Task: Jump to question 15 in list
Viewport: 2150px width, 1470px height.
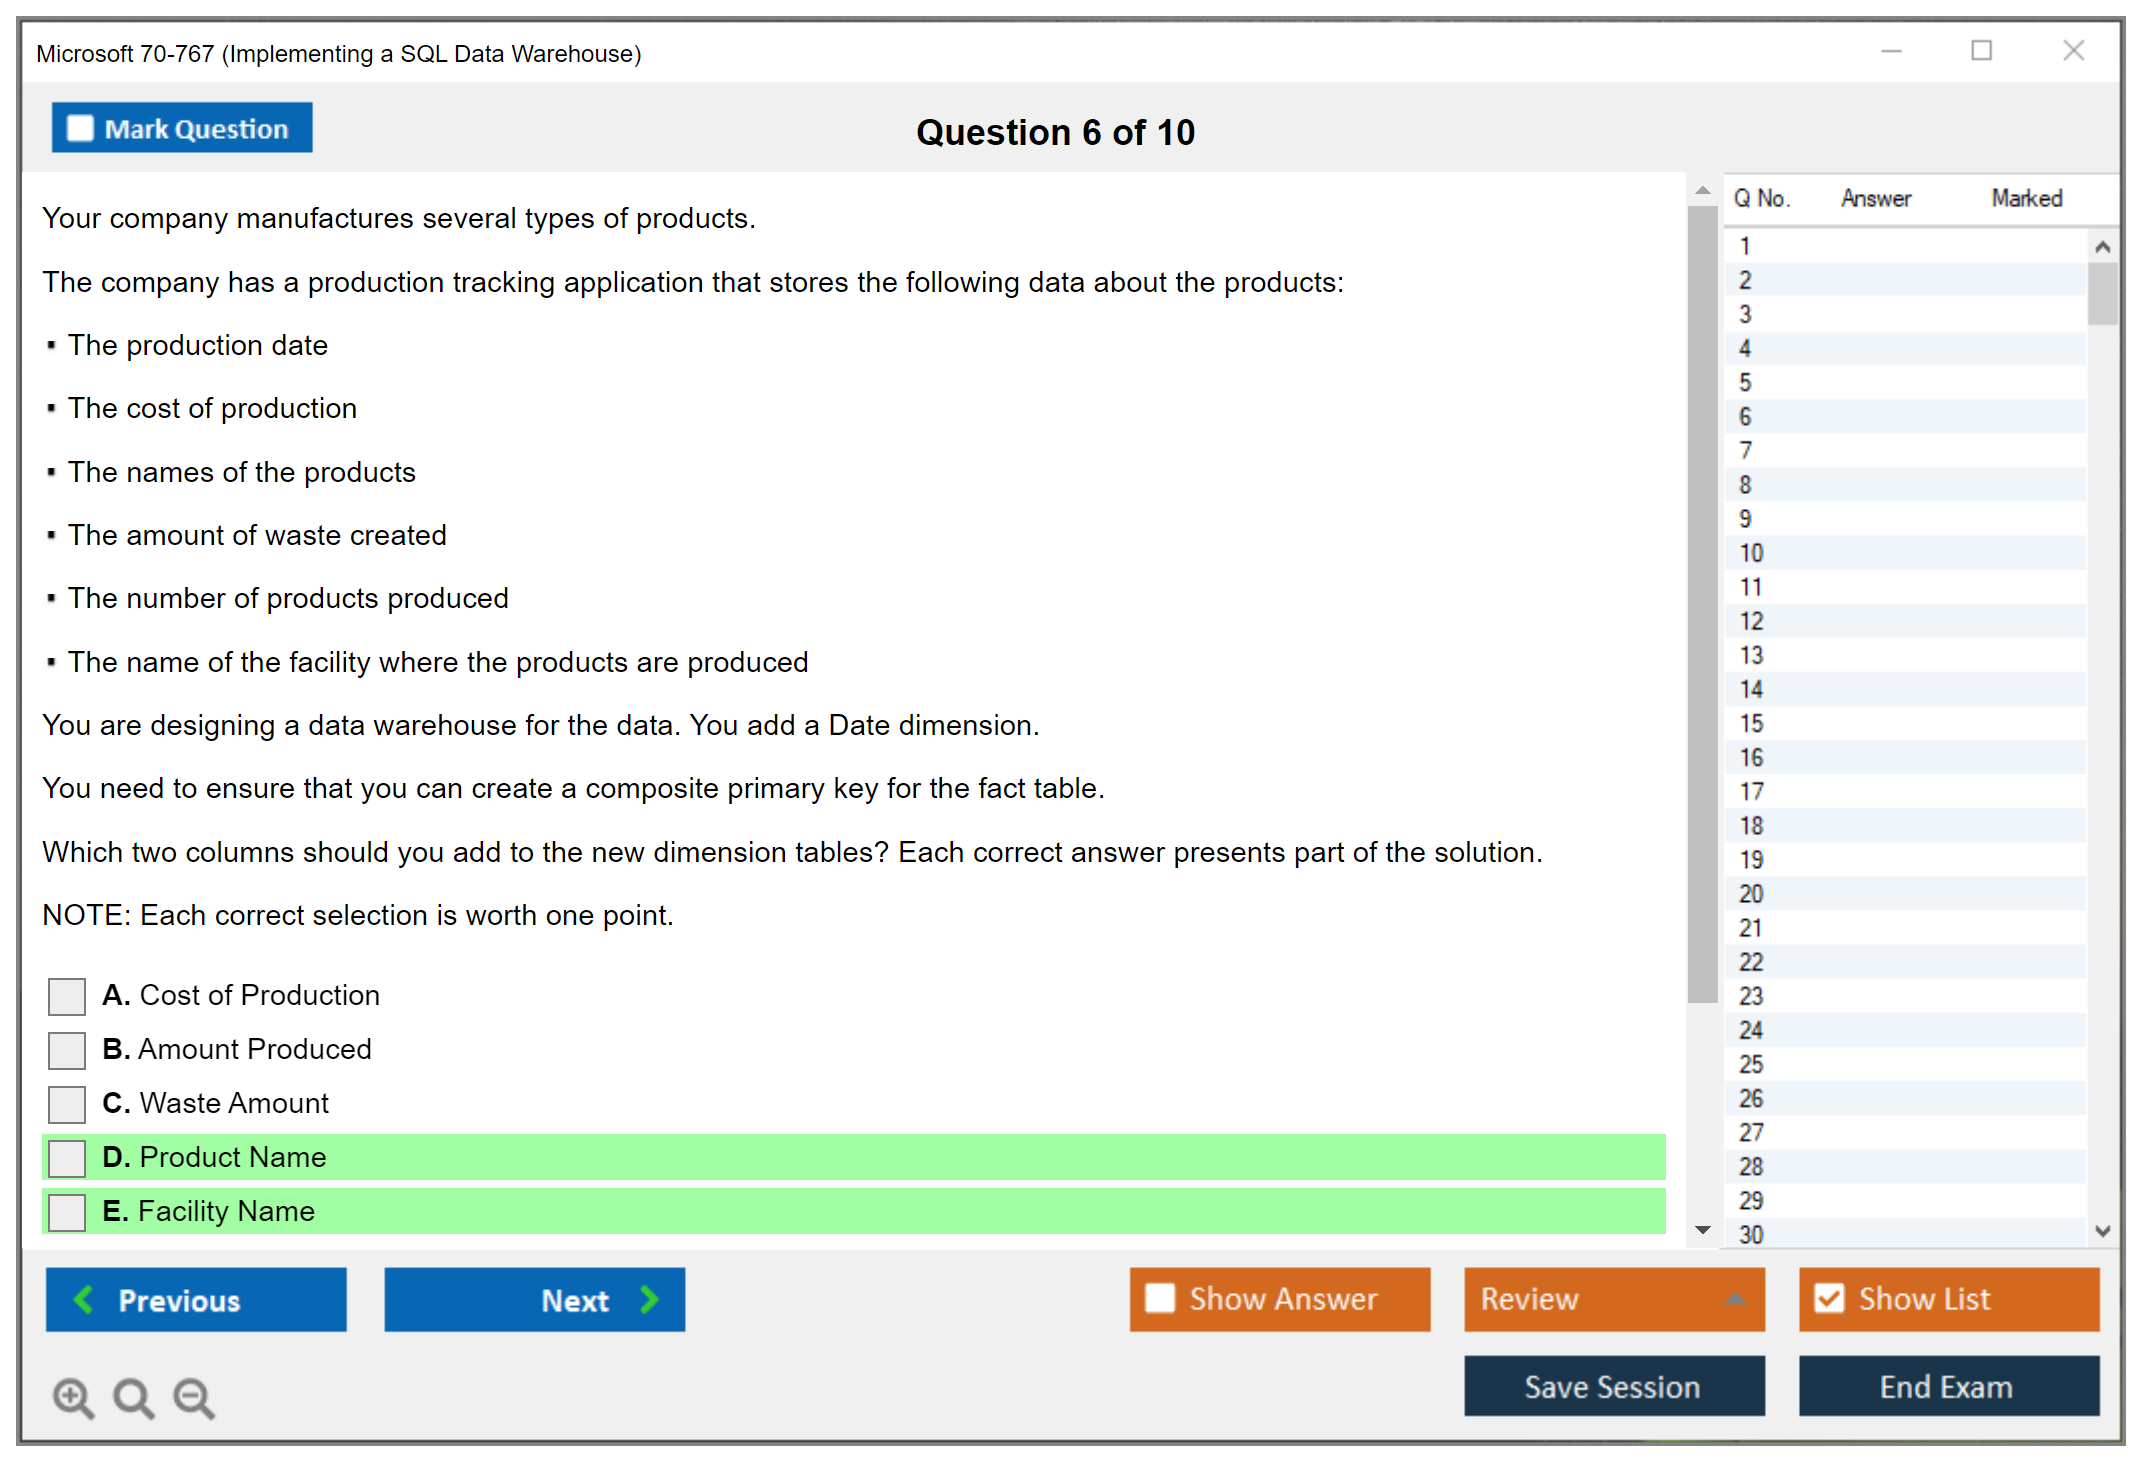Action: [1751, 723]
